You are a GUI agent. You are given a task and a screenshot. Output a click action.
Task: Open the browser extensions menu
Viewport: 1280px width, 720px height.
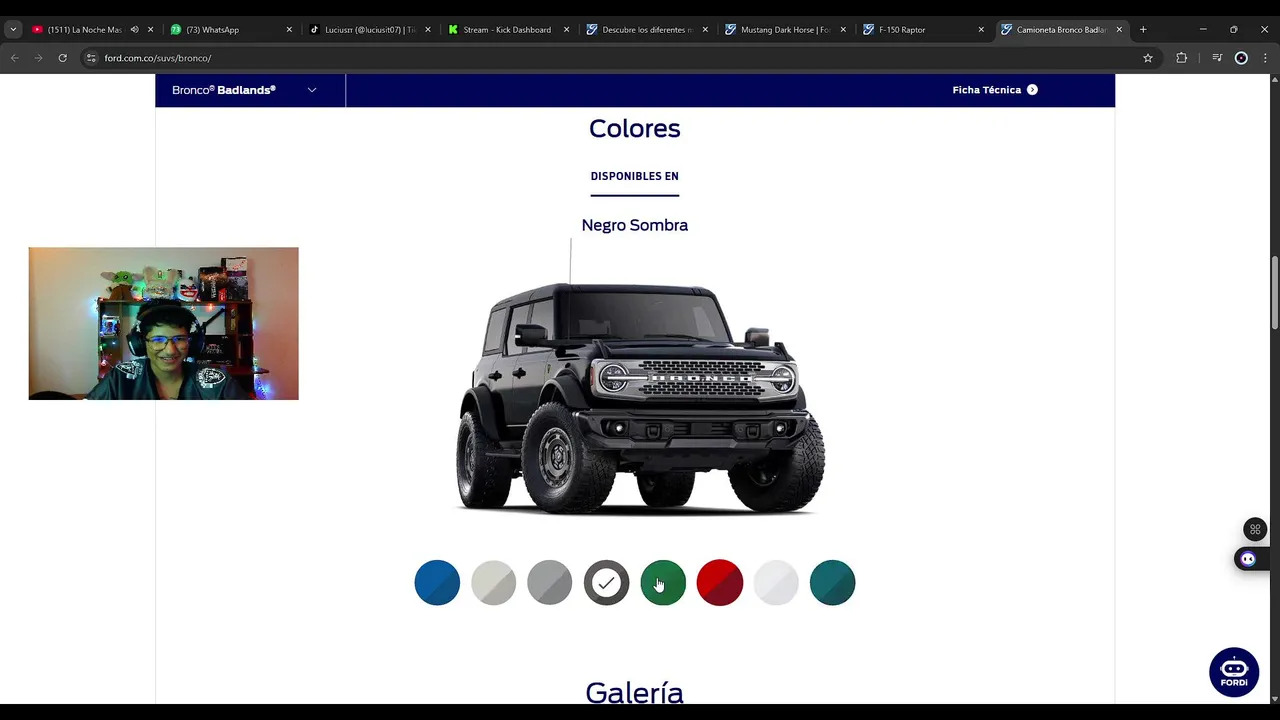(1181, 58)
